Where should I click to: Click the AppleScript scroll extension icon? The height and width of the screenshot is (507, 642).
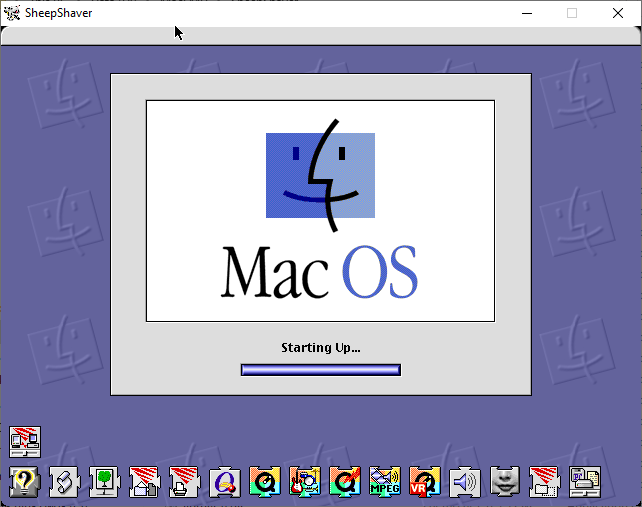tap(64, 482)
